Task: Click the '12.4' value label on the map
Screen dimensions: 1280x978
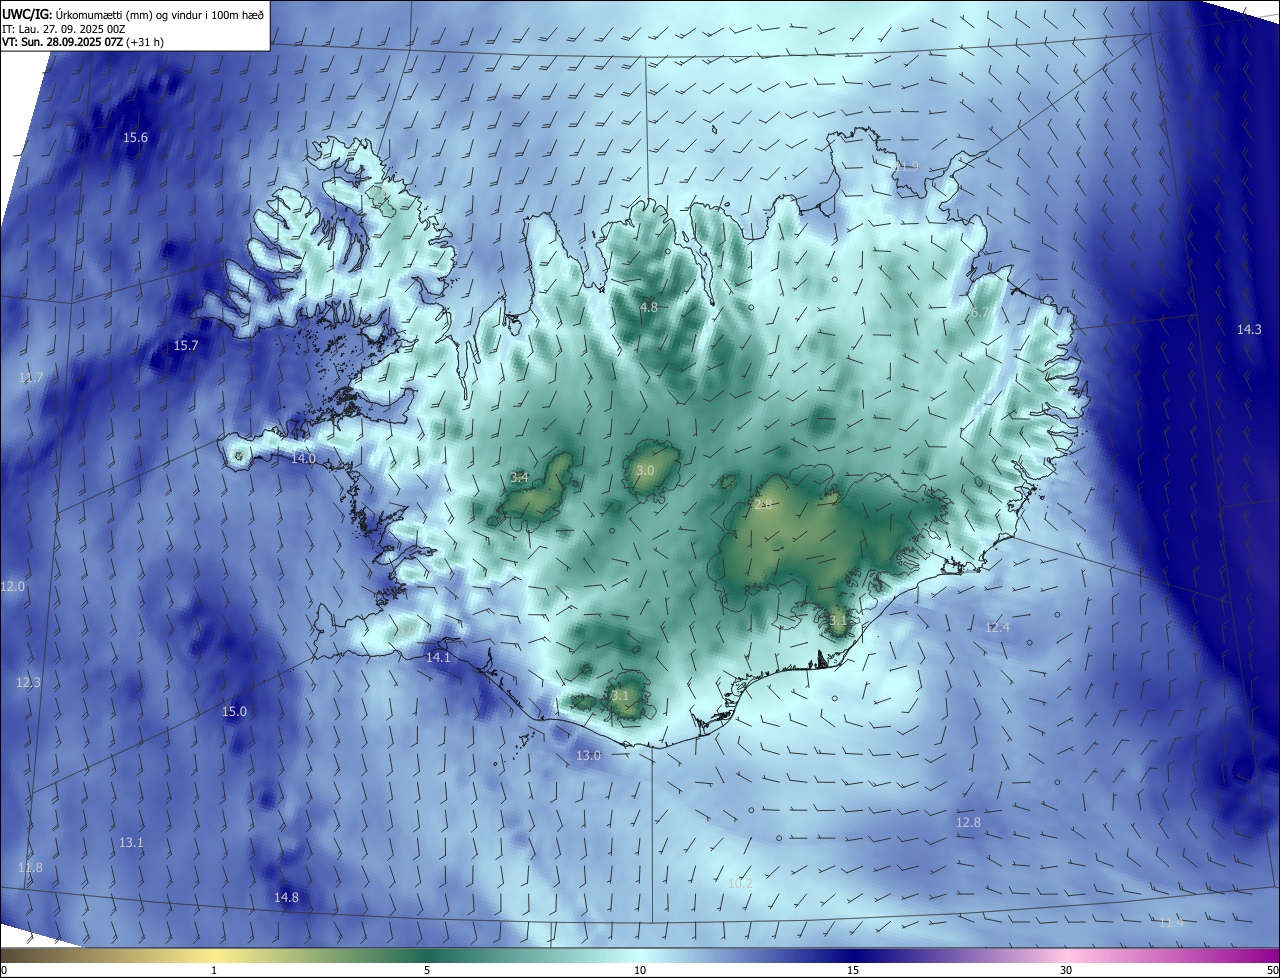Action: 997,628
